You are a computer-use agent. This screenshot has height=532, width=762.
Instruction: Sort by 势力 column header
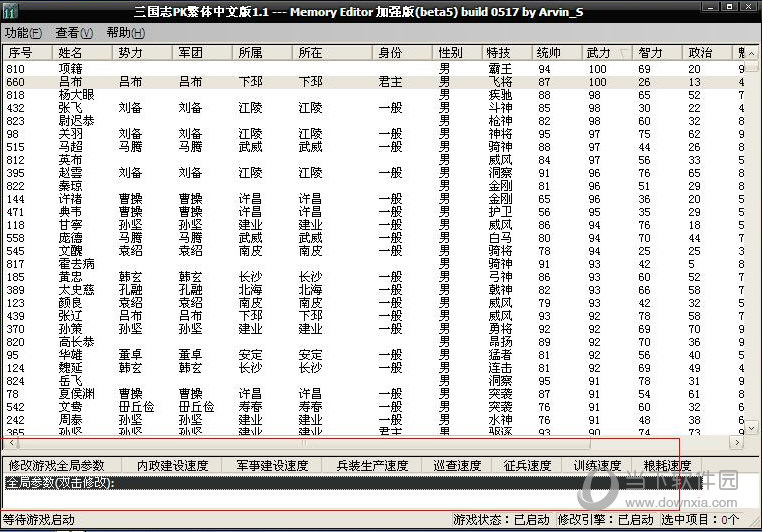(142, 52)
